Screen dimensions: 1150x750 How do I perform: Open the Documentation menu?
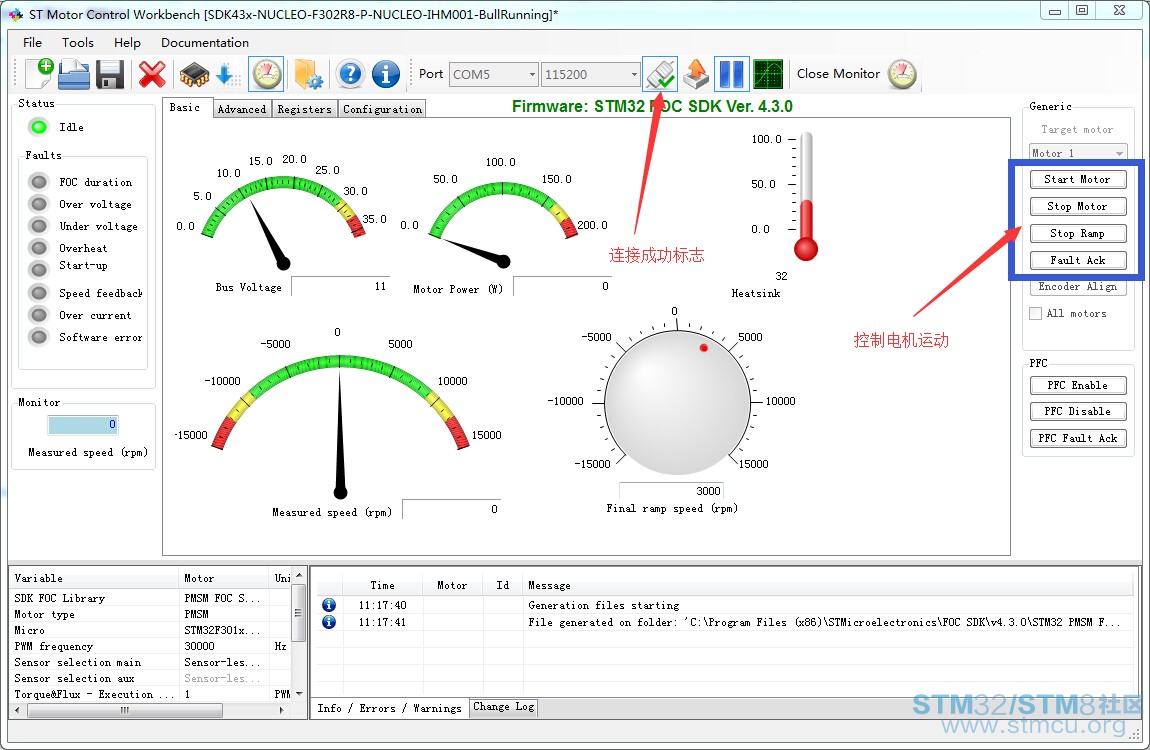click(x=205, y=43)
